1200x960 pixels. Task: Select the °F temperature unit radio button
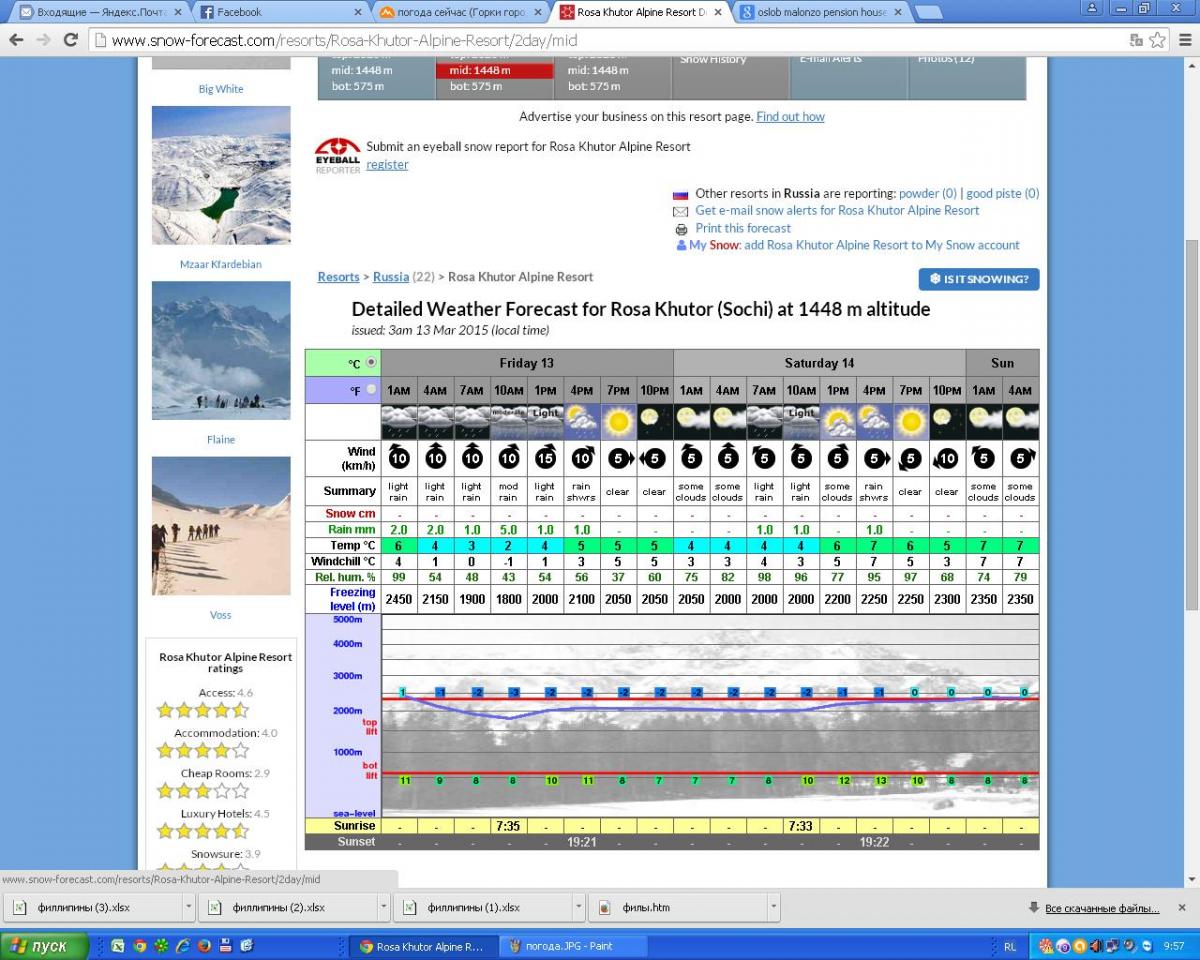pos(372,390)
